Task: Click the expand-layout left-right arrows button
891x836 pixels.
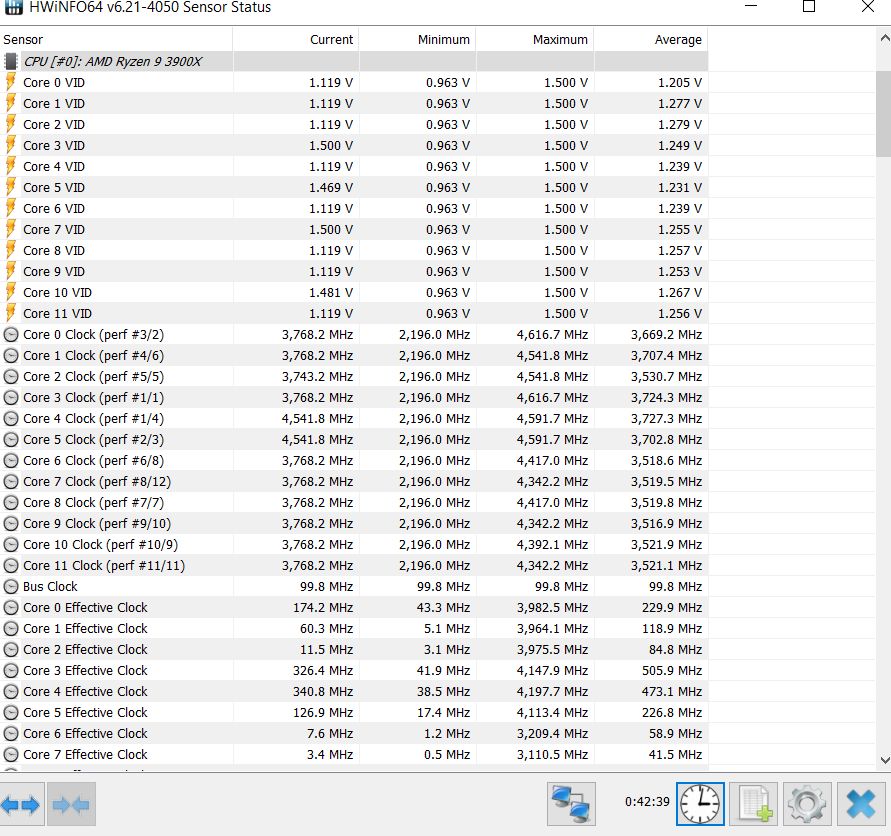Action: pos(22,804)
